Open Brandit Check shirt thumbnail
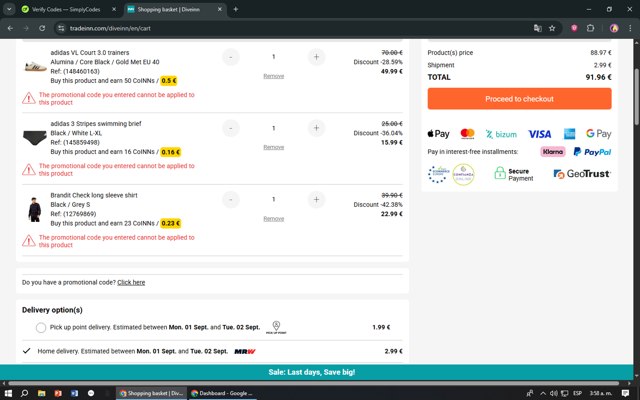The image size is (640, 400). [x=35, y=209]
